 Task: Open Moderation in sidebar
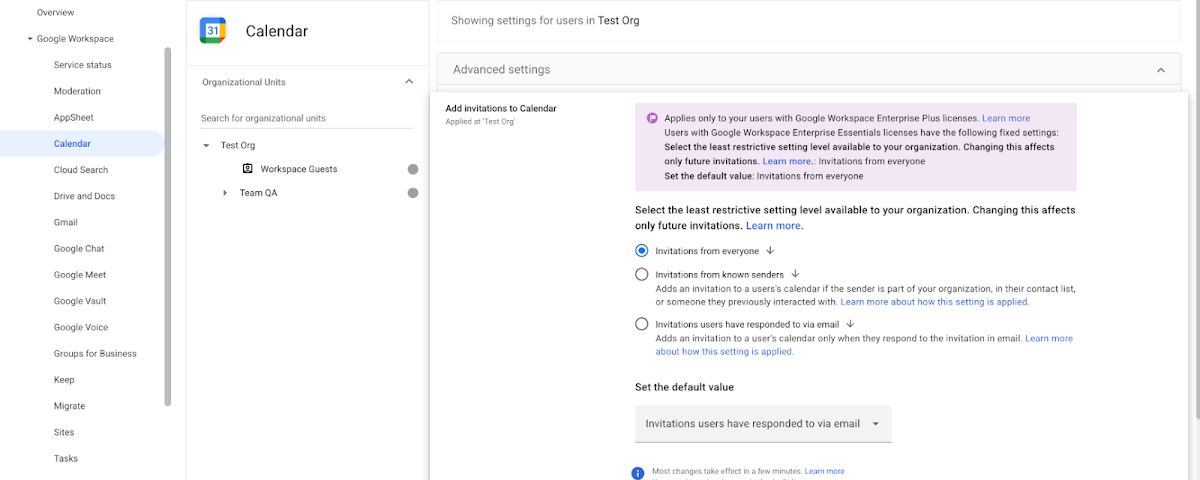pyautogui.click(x=77, y=91)
